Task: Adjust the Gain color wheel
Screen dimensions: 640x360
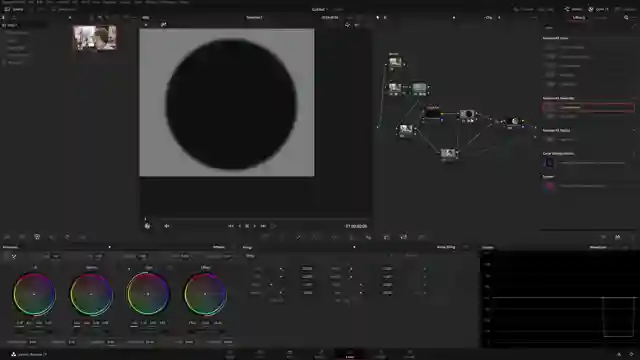Action: (148, 294)
